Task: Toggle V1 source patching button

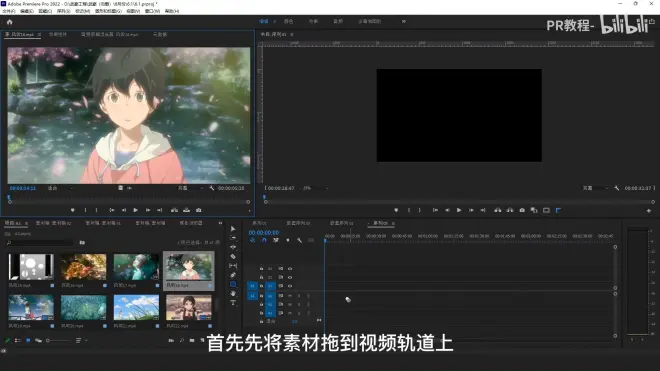Action: [252, 286]
